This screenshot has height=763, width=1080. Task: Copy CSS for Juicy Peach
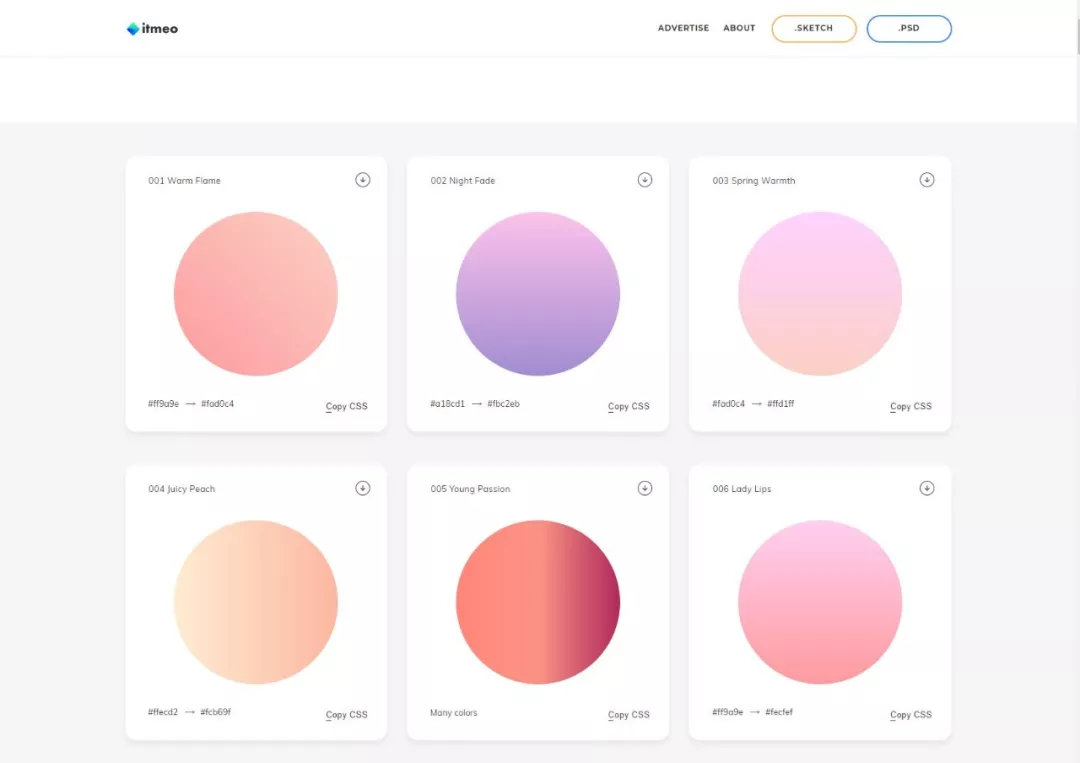pyautogui.click(x=346, y=715)
